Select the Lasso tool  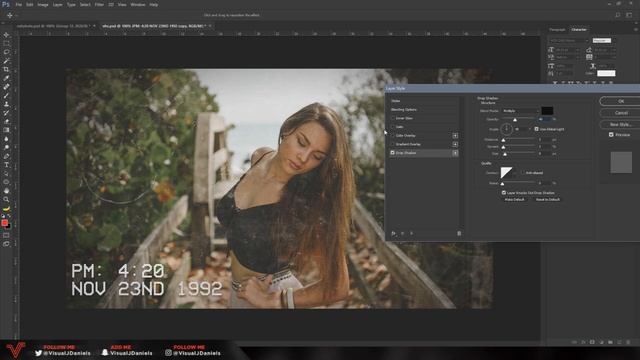pyautogui.click(x=6, y=52)
